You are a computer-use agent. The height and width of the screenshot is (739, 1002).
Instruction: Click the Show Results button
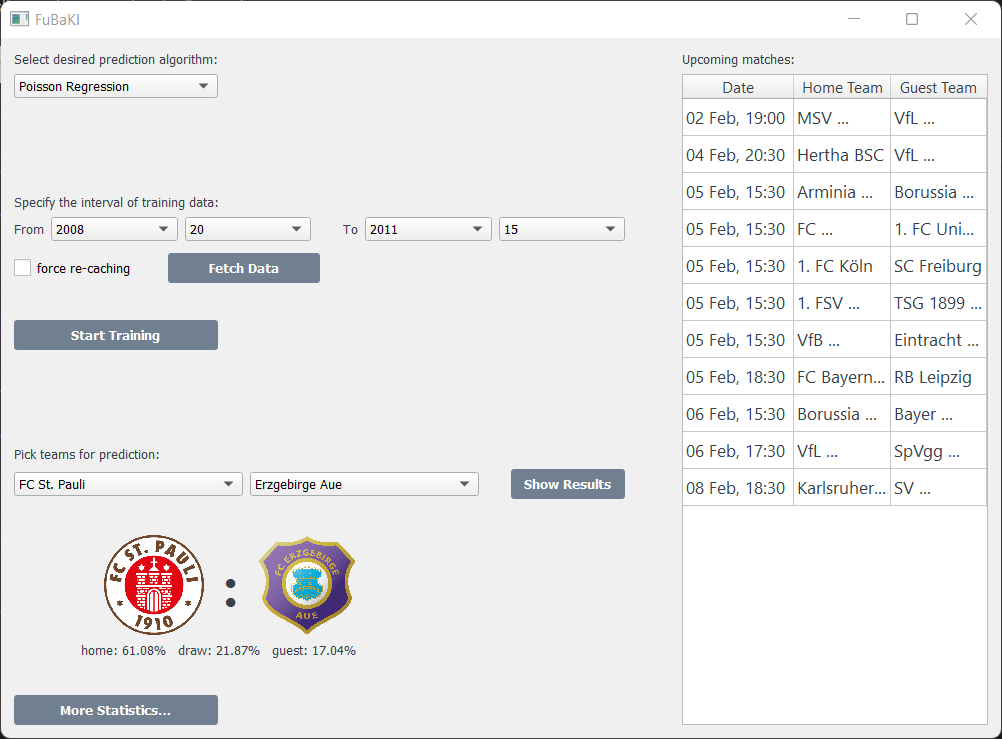point(567,484)
